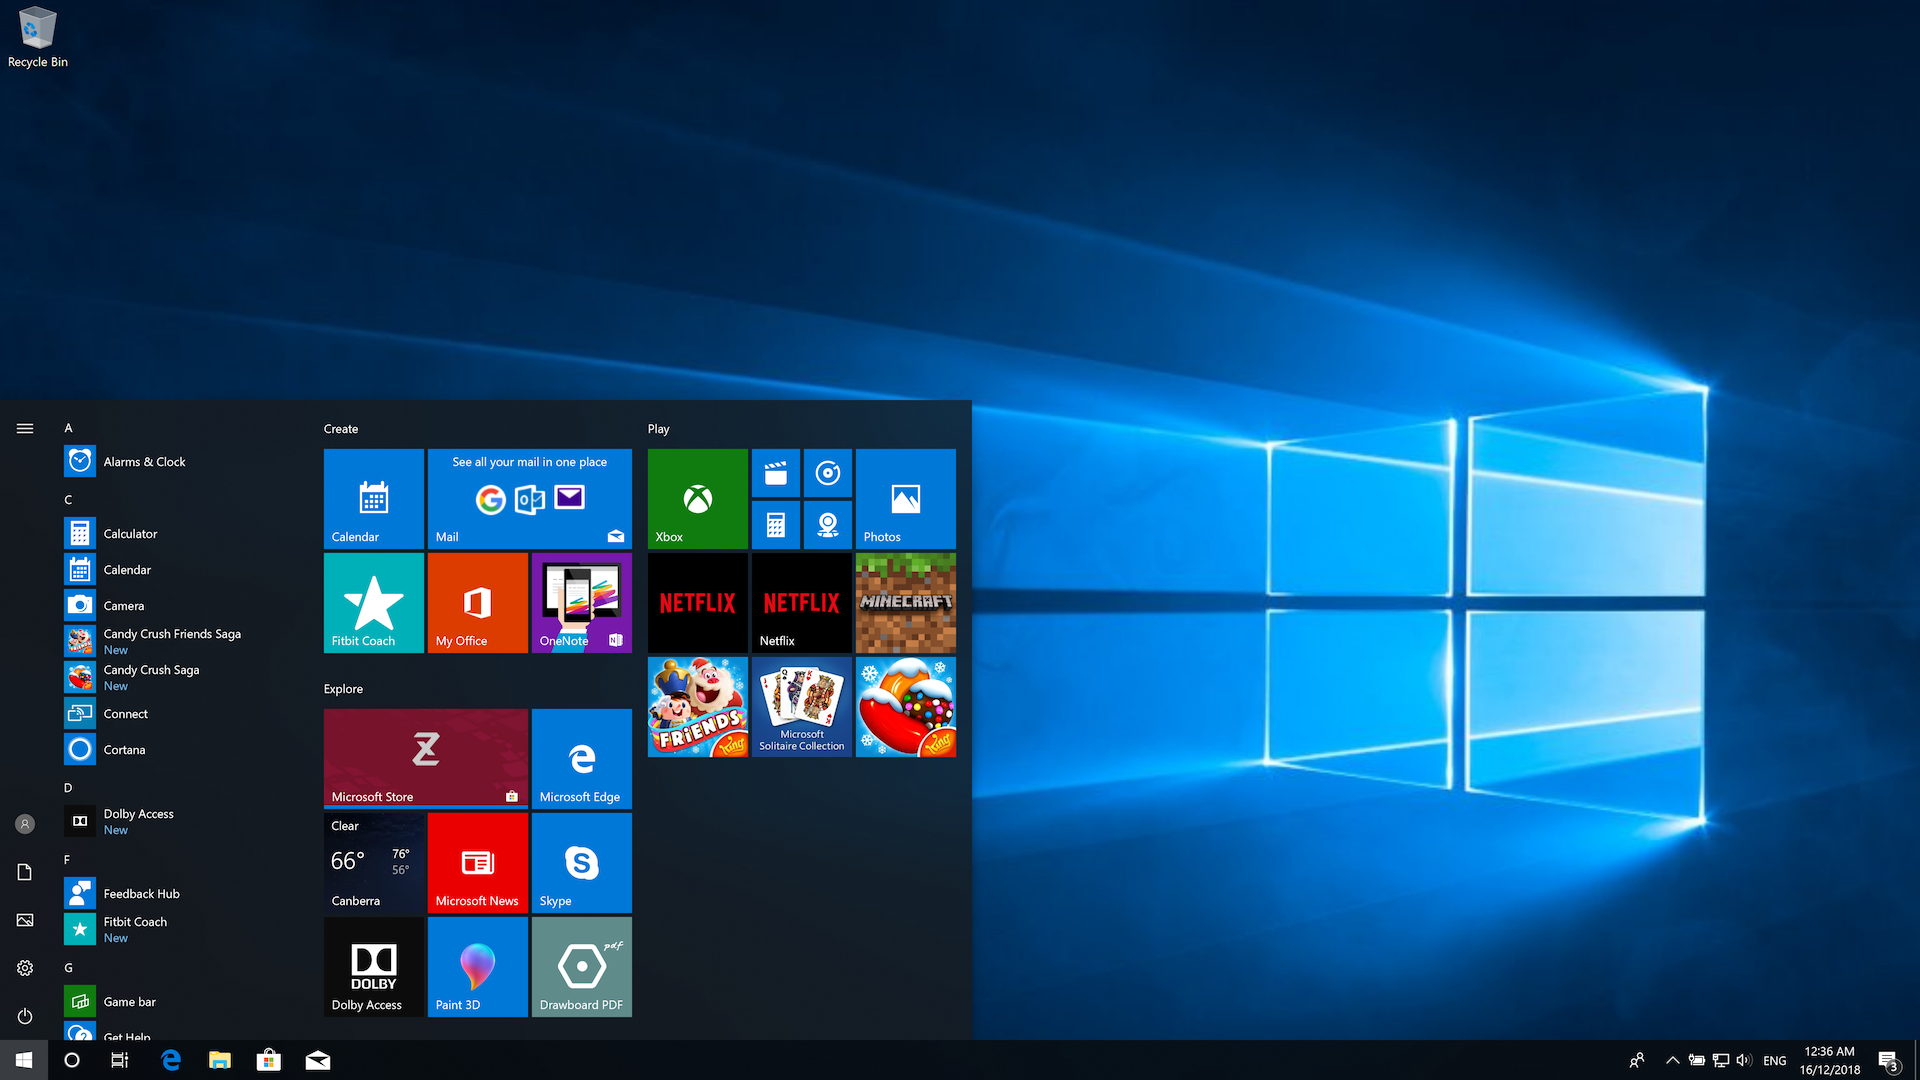Open Microsoft Edge from Explore section
1920x1080 pixels.
tap(582, 757)
